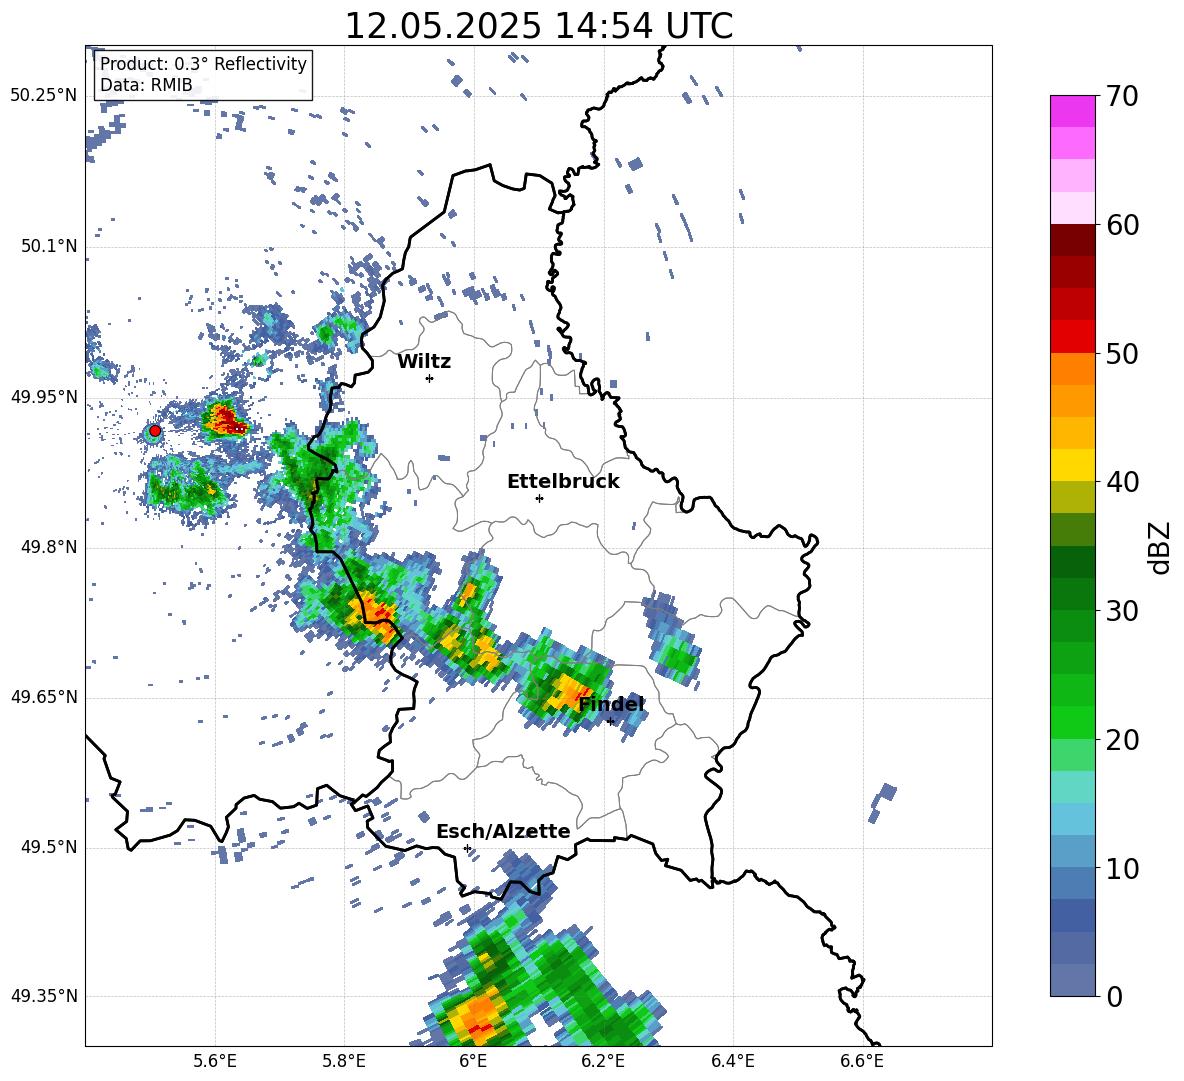Click the 50 value on the colorbar
The width and height of the screenshot is (1184, 1081).
pos(1122,353)
